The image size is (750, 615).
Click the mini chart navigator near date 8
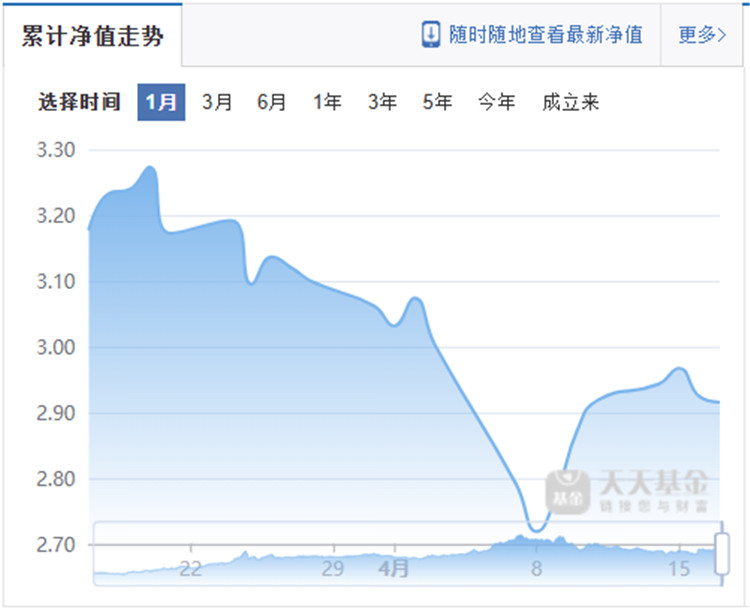(536, 554)
